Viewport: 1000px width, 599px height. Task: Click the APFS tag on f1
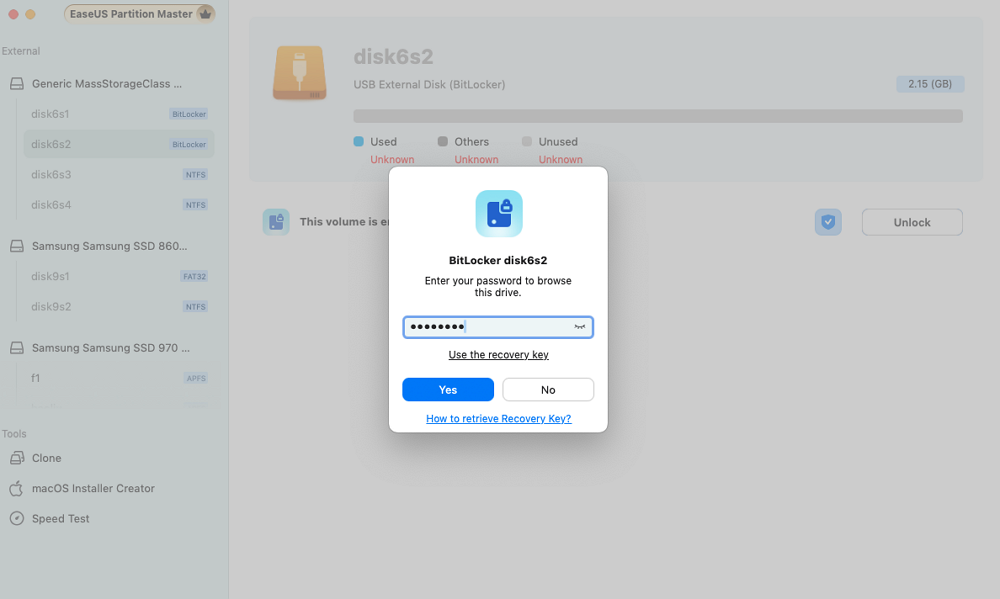[x=196, y=378]
